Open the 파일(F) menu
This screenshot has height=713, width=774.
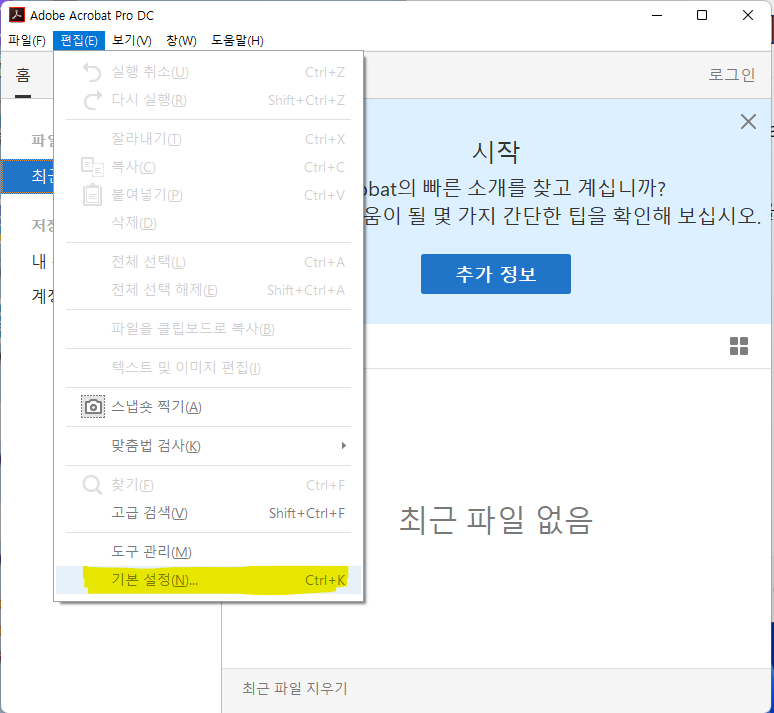tap(27, 40)
